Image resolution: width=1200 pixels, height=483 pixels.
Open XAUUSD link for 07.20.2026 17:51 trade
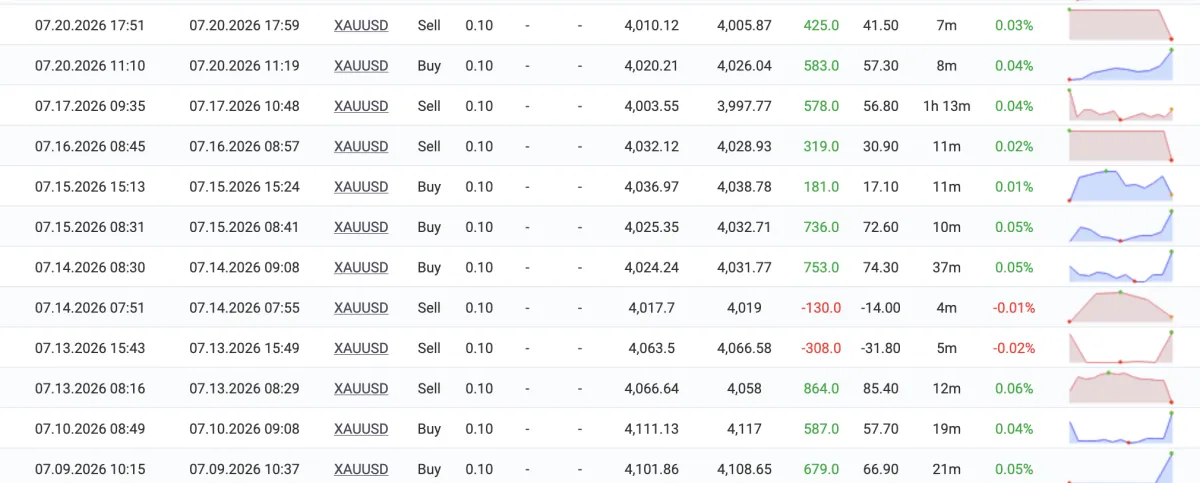361,25
